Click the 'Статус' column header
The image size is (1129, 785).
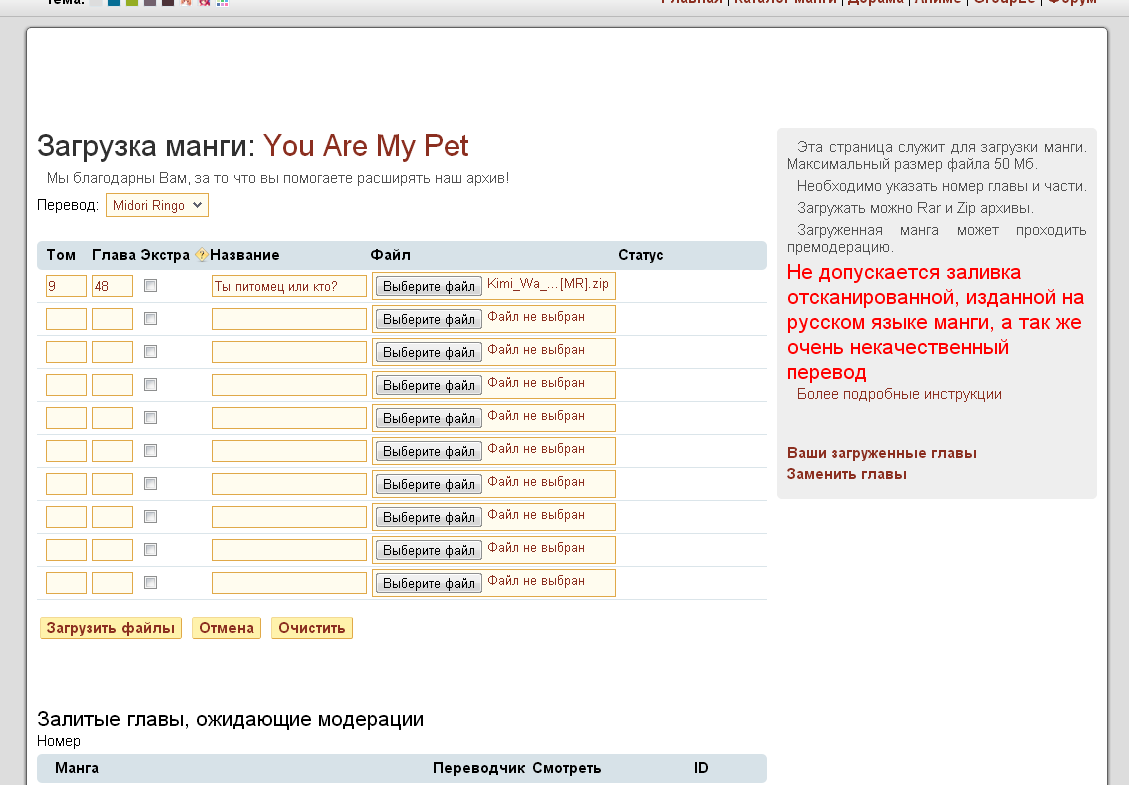[641, 255]
